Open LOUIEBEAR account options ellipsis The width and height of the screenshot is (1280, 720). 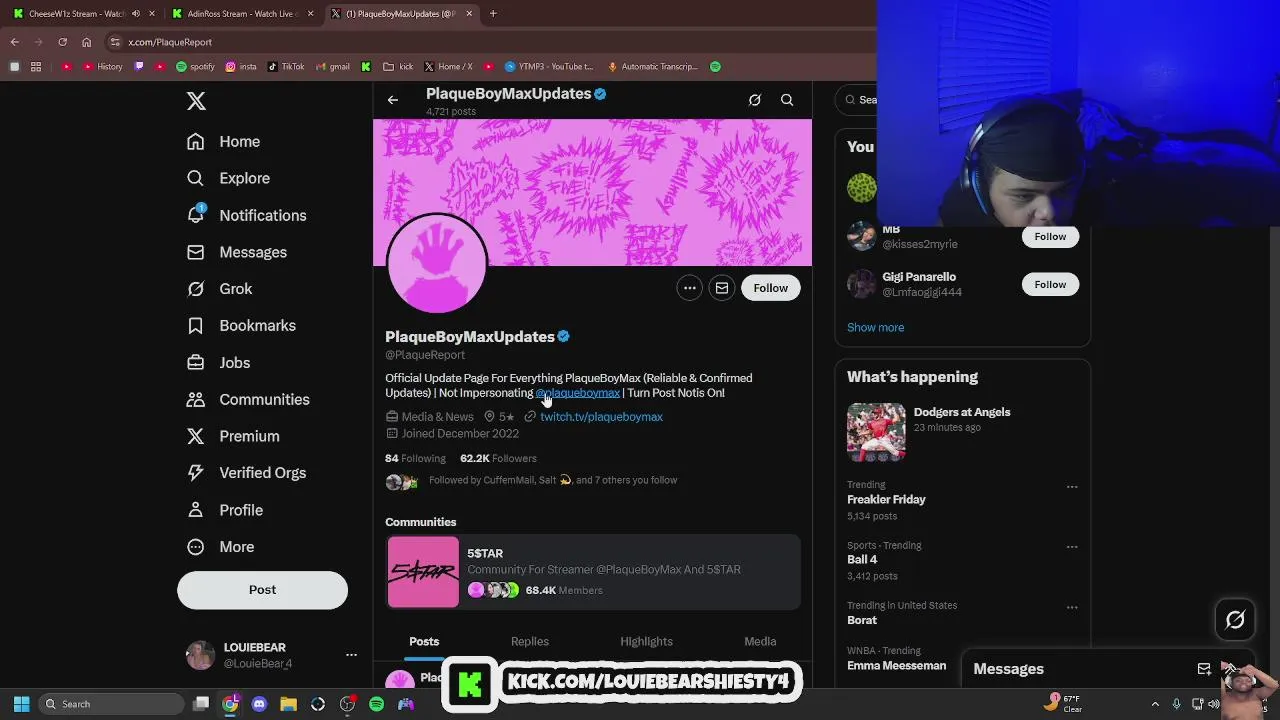[351, 655]
